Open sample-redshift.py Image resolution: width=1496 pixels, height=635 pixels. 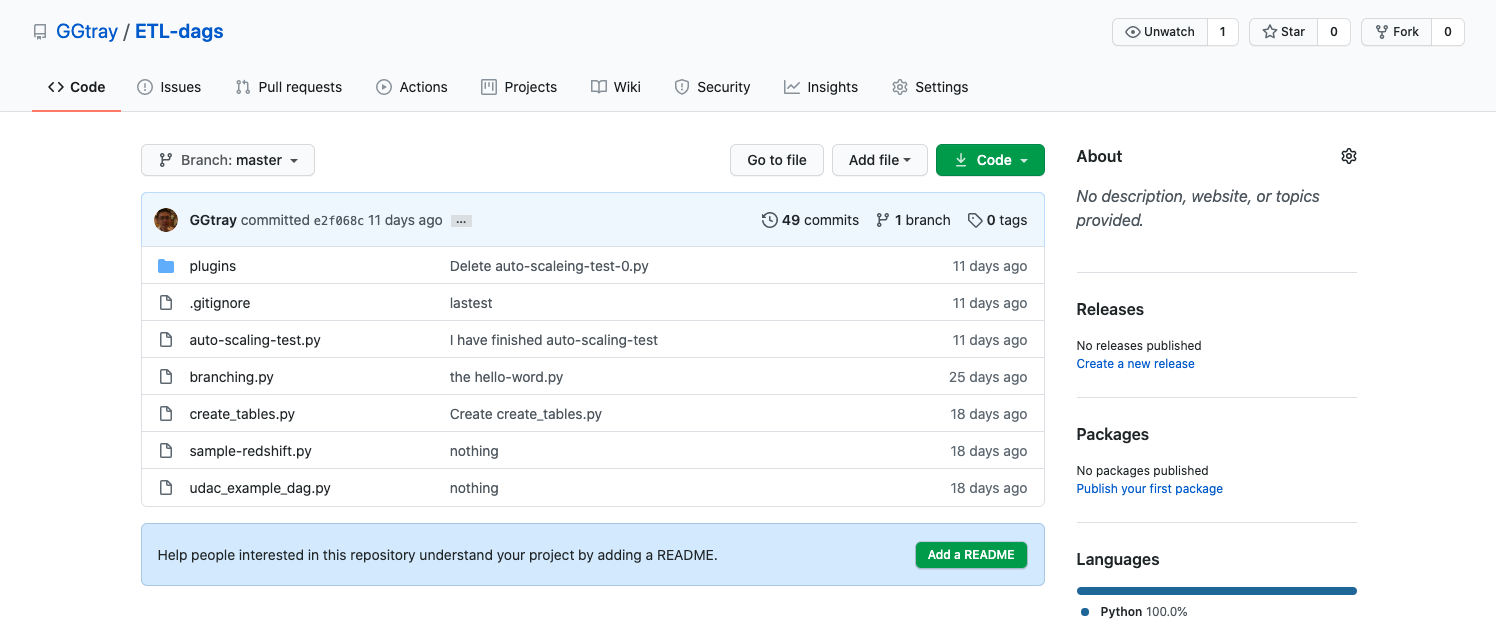[251, 451]
